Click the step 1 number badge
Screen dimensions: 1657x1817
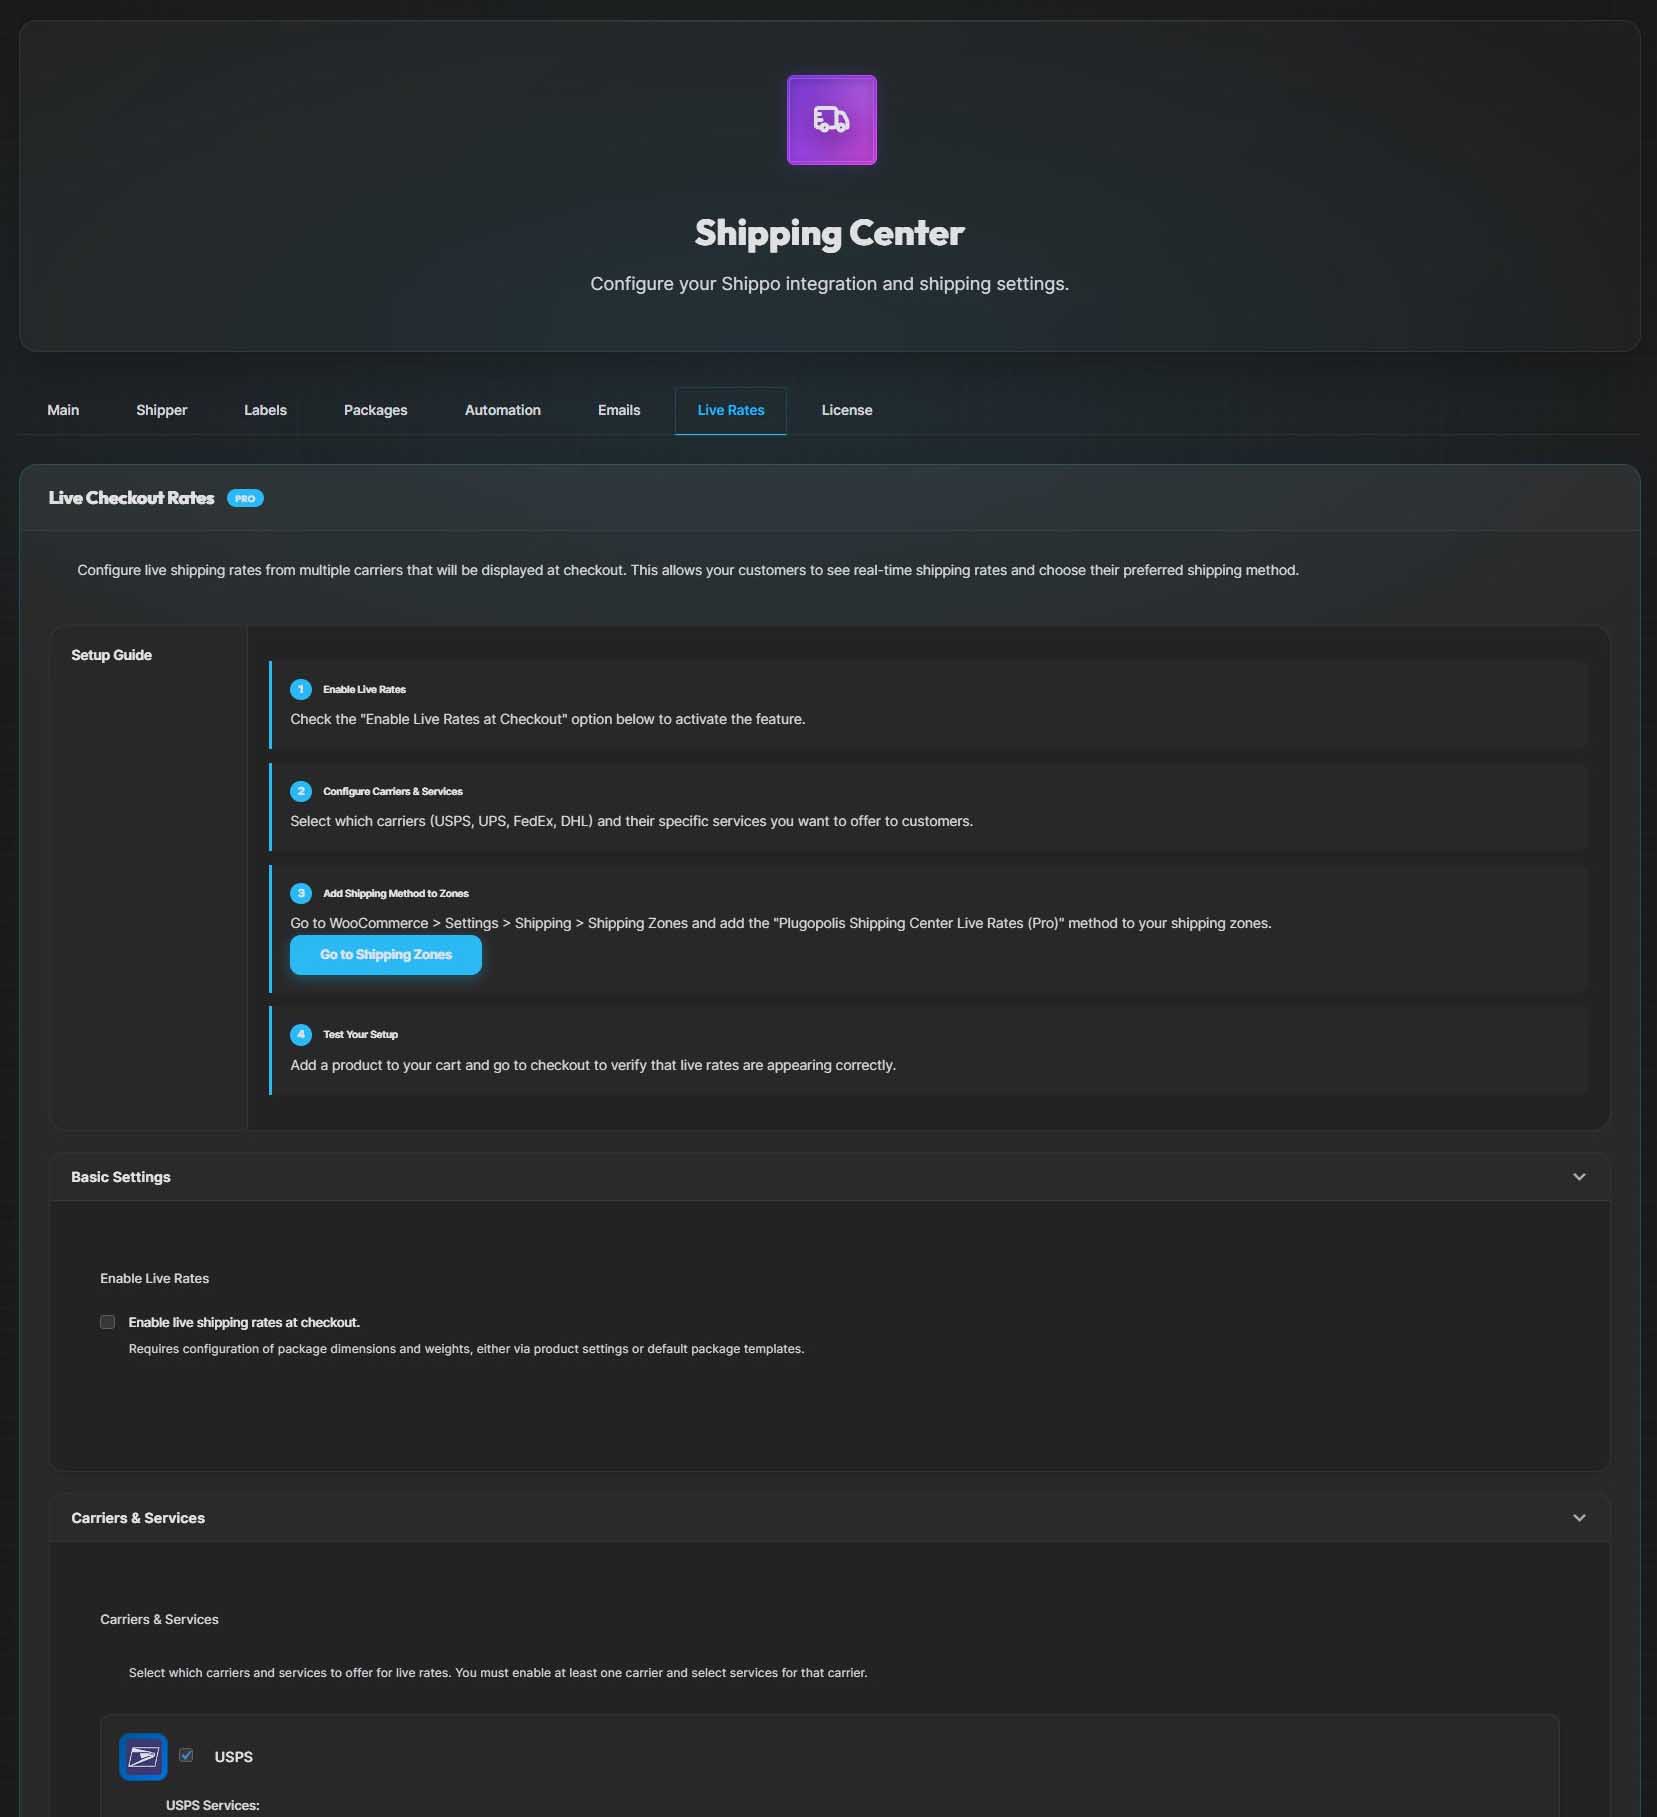click(x=301, y=689)
